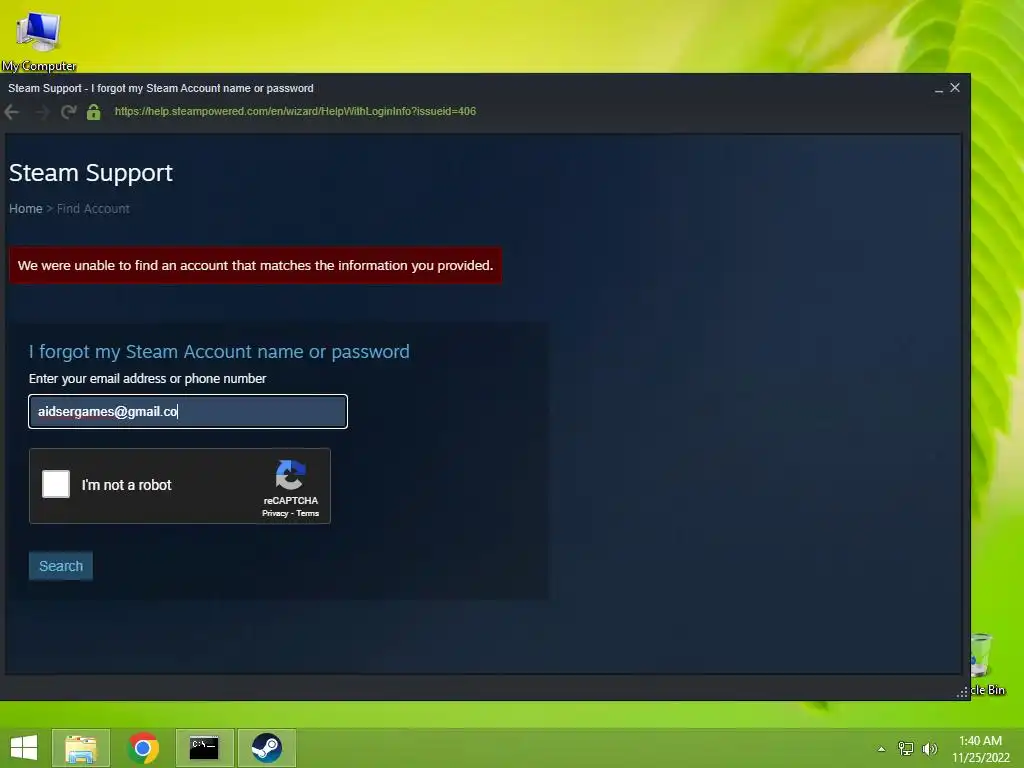Check the I'm not a robot box
Image resolution: width=1024 pixels, height=768 pixels.
pyautogui.click(x=56, y=484)
